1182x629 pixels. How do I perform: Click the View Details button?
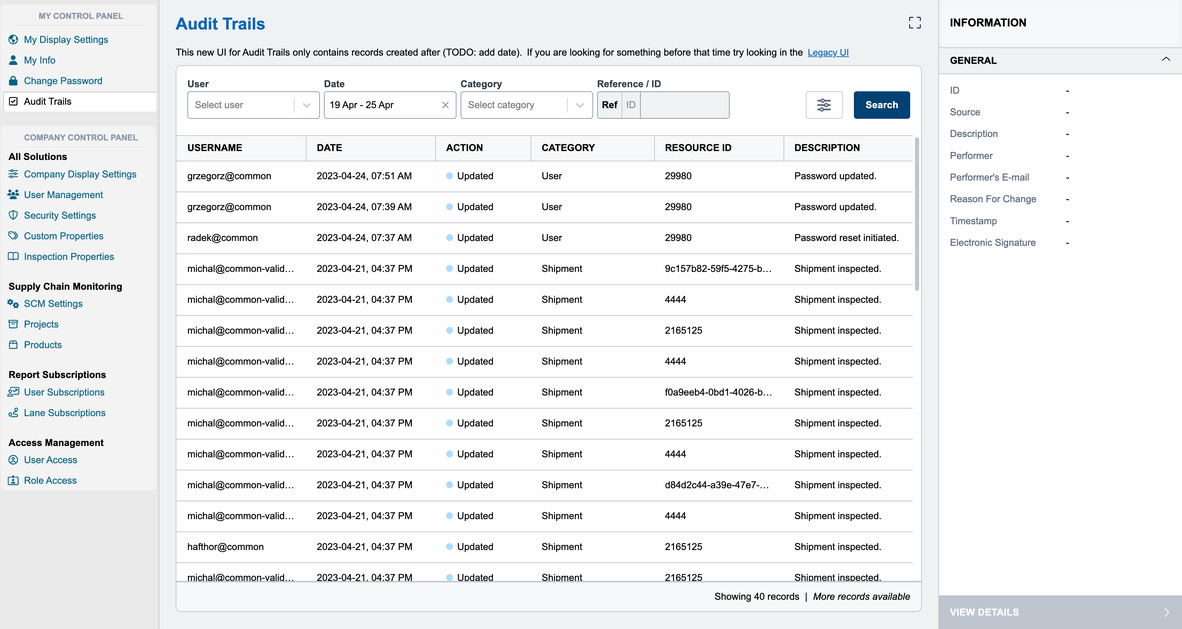point(1060,612)
